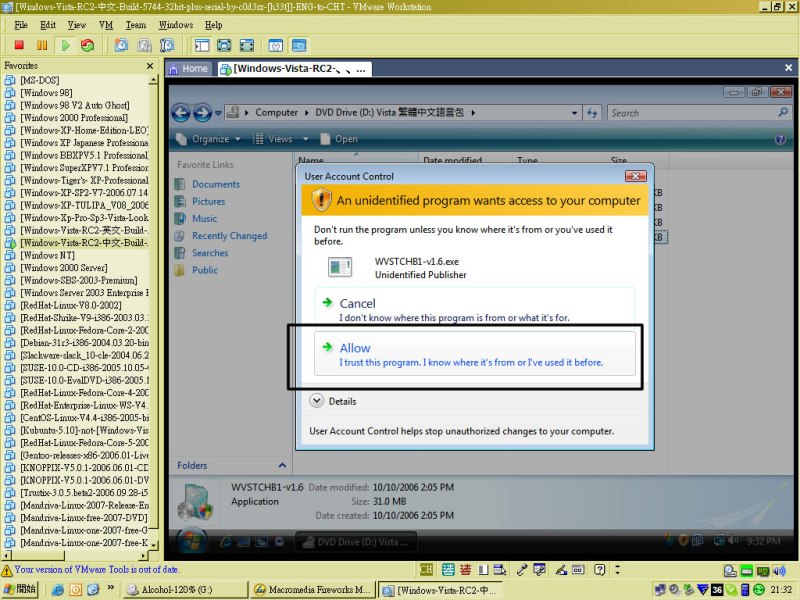Viewport: 800px width, 600px height.
Task: Click the Vista Explorer Back button
Action: (181, 113)
